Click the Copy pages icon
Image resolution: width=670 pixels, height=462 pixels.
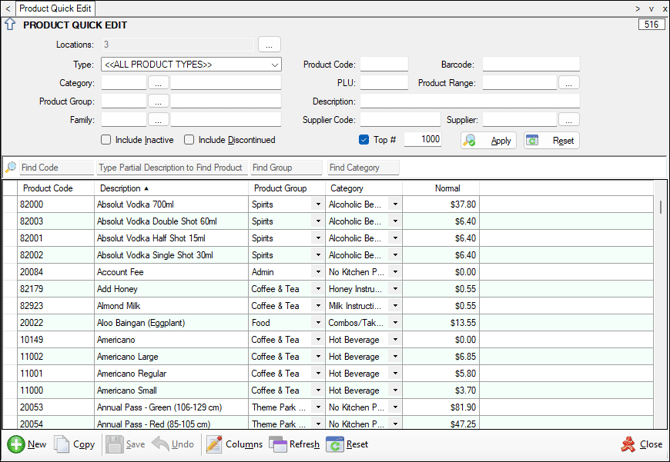pyautogui.click(x=62, y=444)
